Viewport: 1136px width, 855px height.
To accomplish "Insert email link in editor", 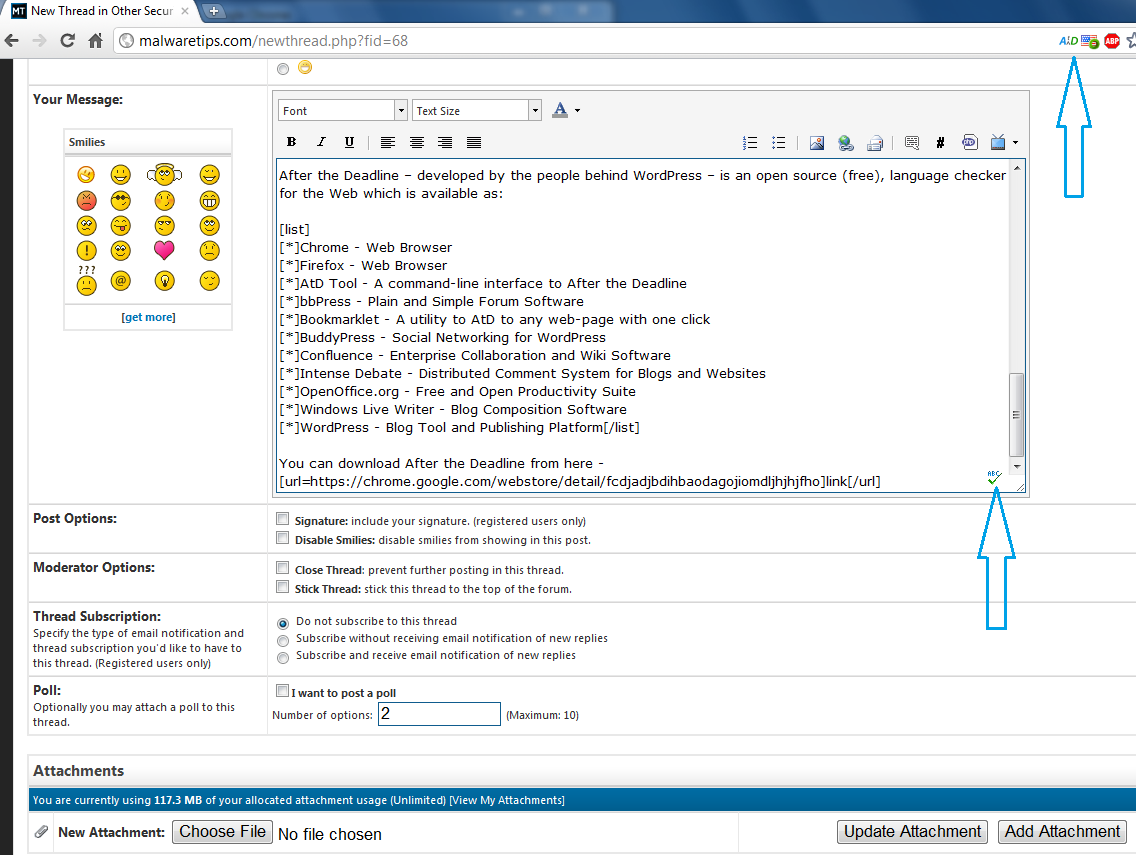I will pyautogui.click(x=875, y=143).
